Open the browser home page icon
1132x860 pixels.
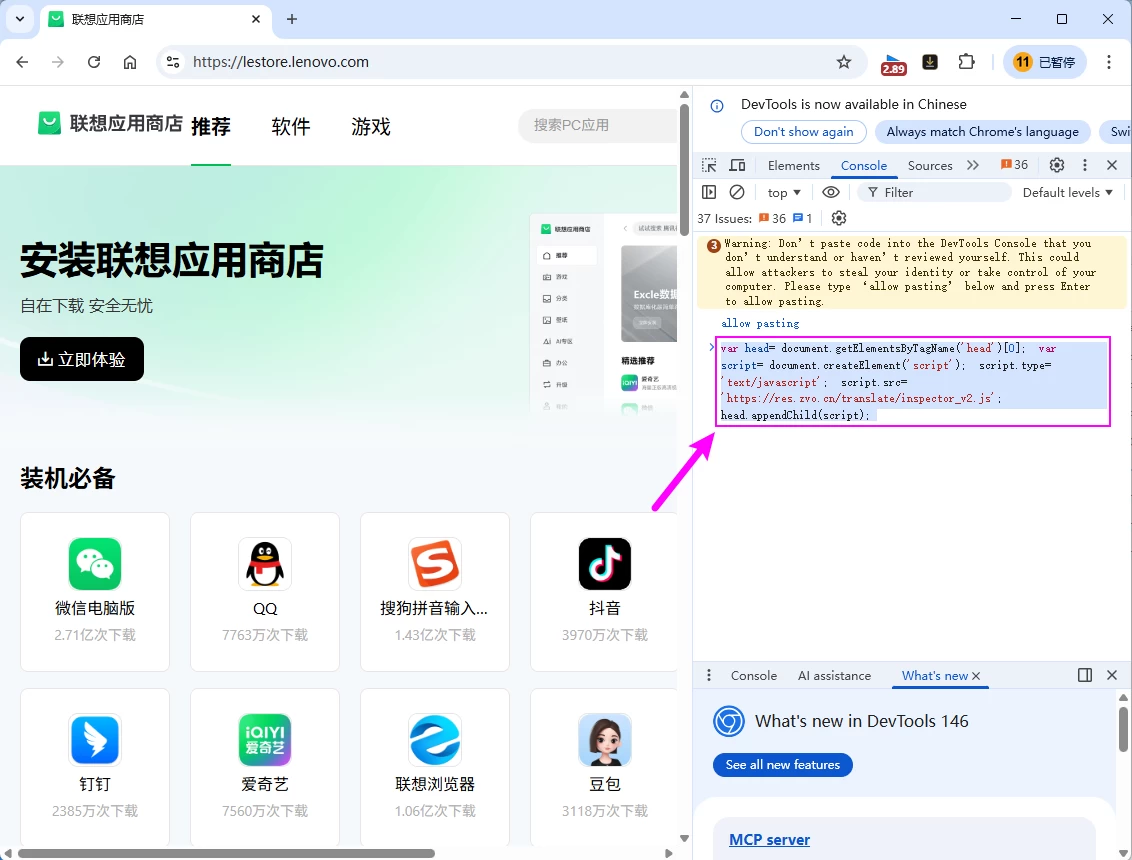click(130, 62)
